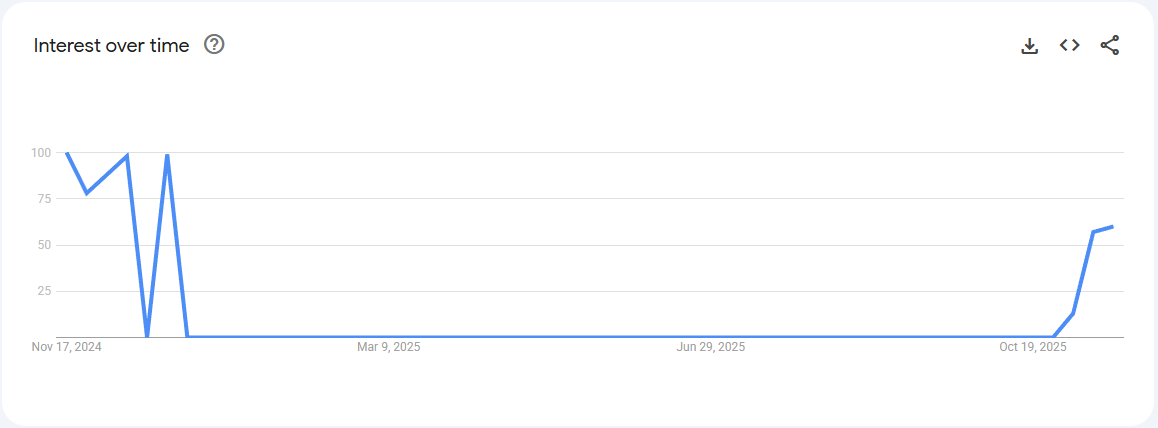1158x428 pixels.
Task: Open the embed code icon
Action: click(x=1069, y=45)
